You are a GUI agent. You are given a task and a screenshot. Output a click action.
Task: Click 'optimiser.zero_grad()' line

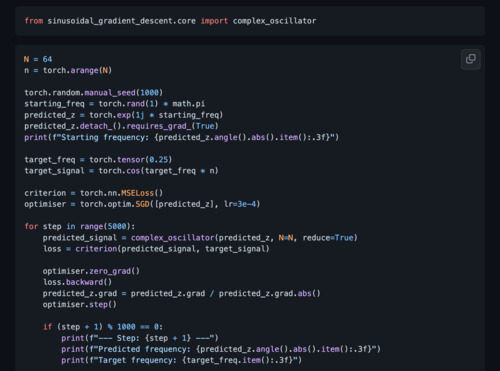point(91,271)
